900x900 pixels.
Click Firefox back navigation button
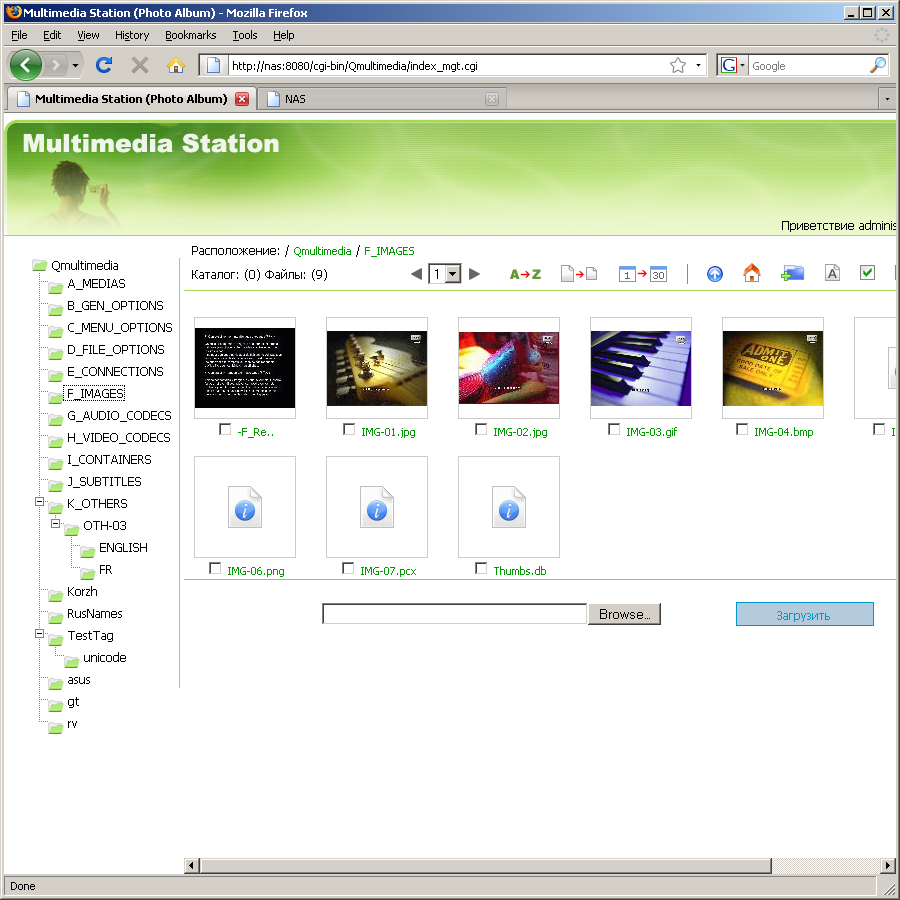pyautogui.click(x=25, y=65)
